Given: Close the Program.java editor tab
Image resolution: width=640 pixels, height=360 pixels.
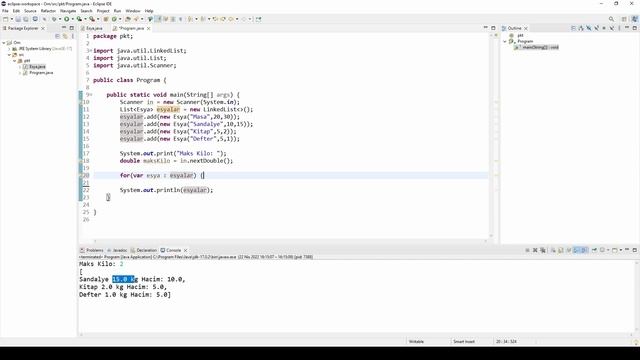Looking at the screenshot, I should coord(149,28).
